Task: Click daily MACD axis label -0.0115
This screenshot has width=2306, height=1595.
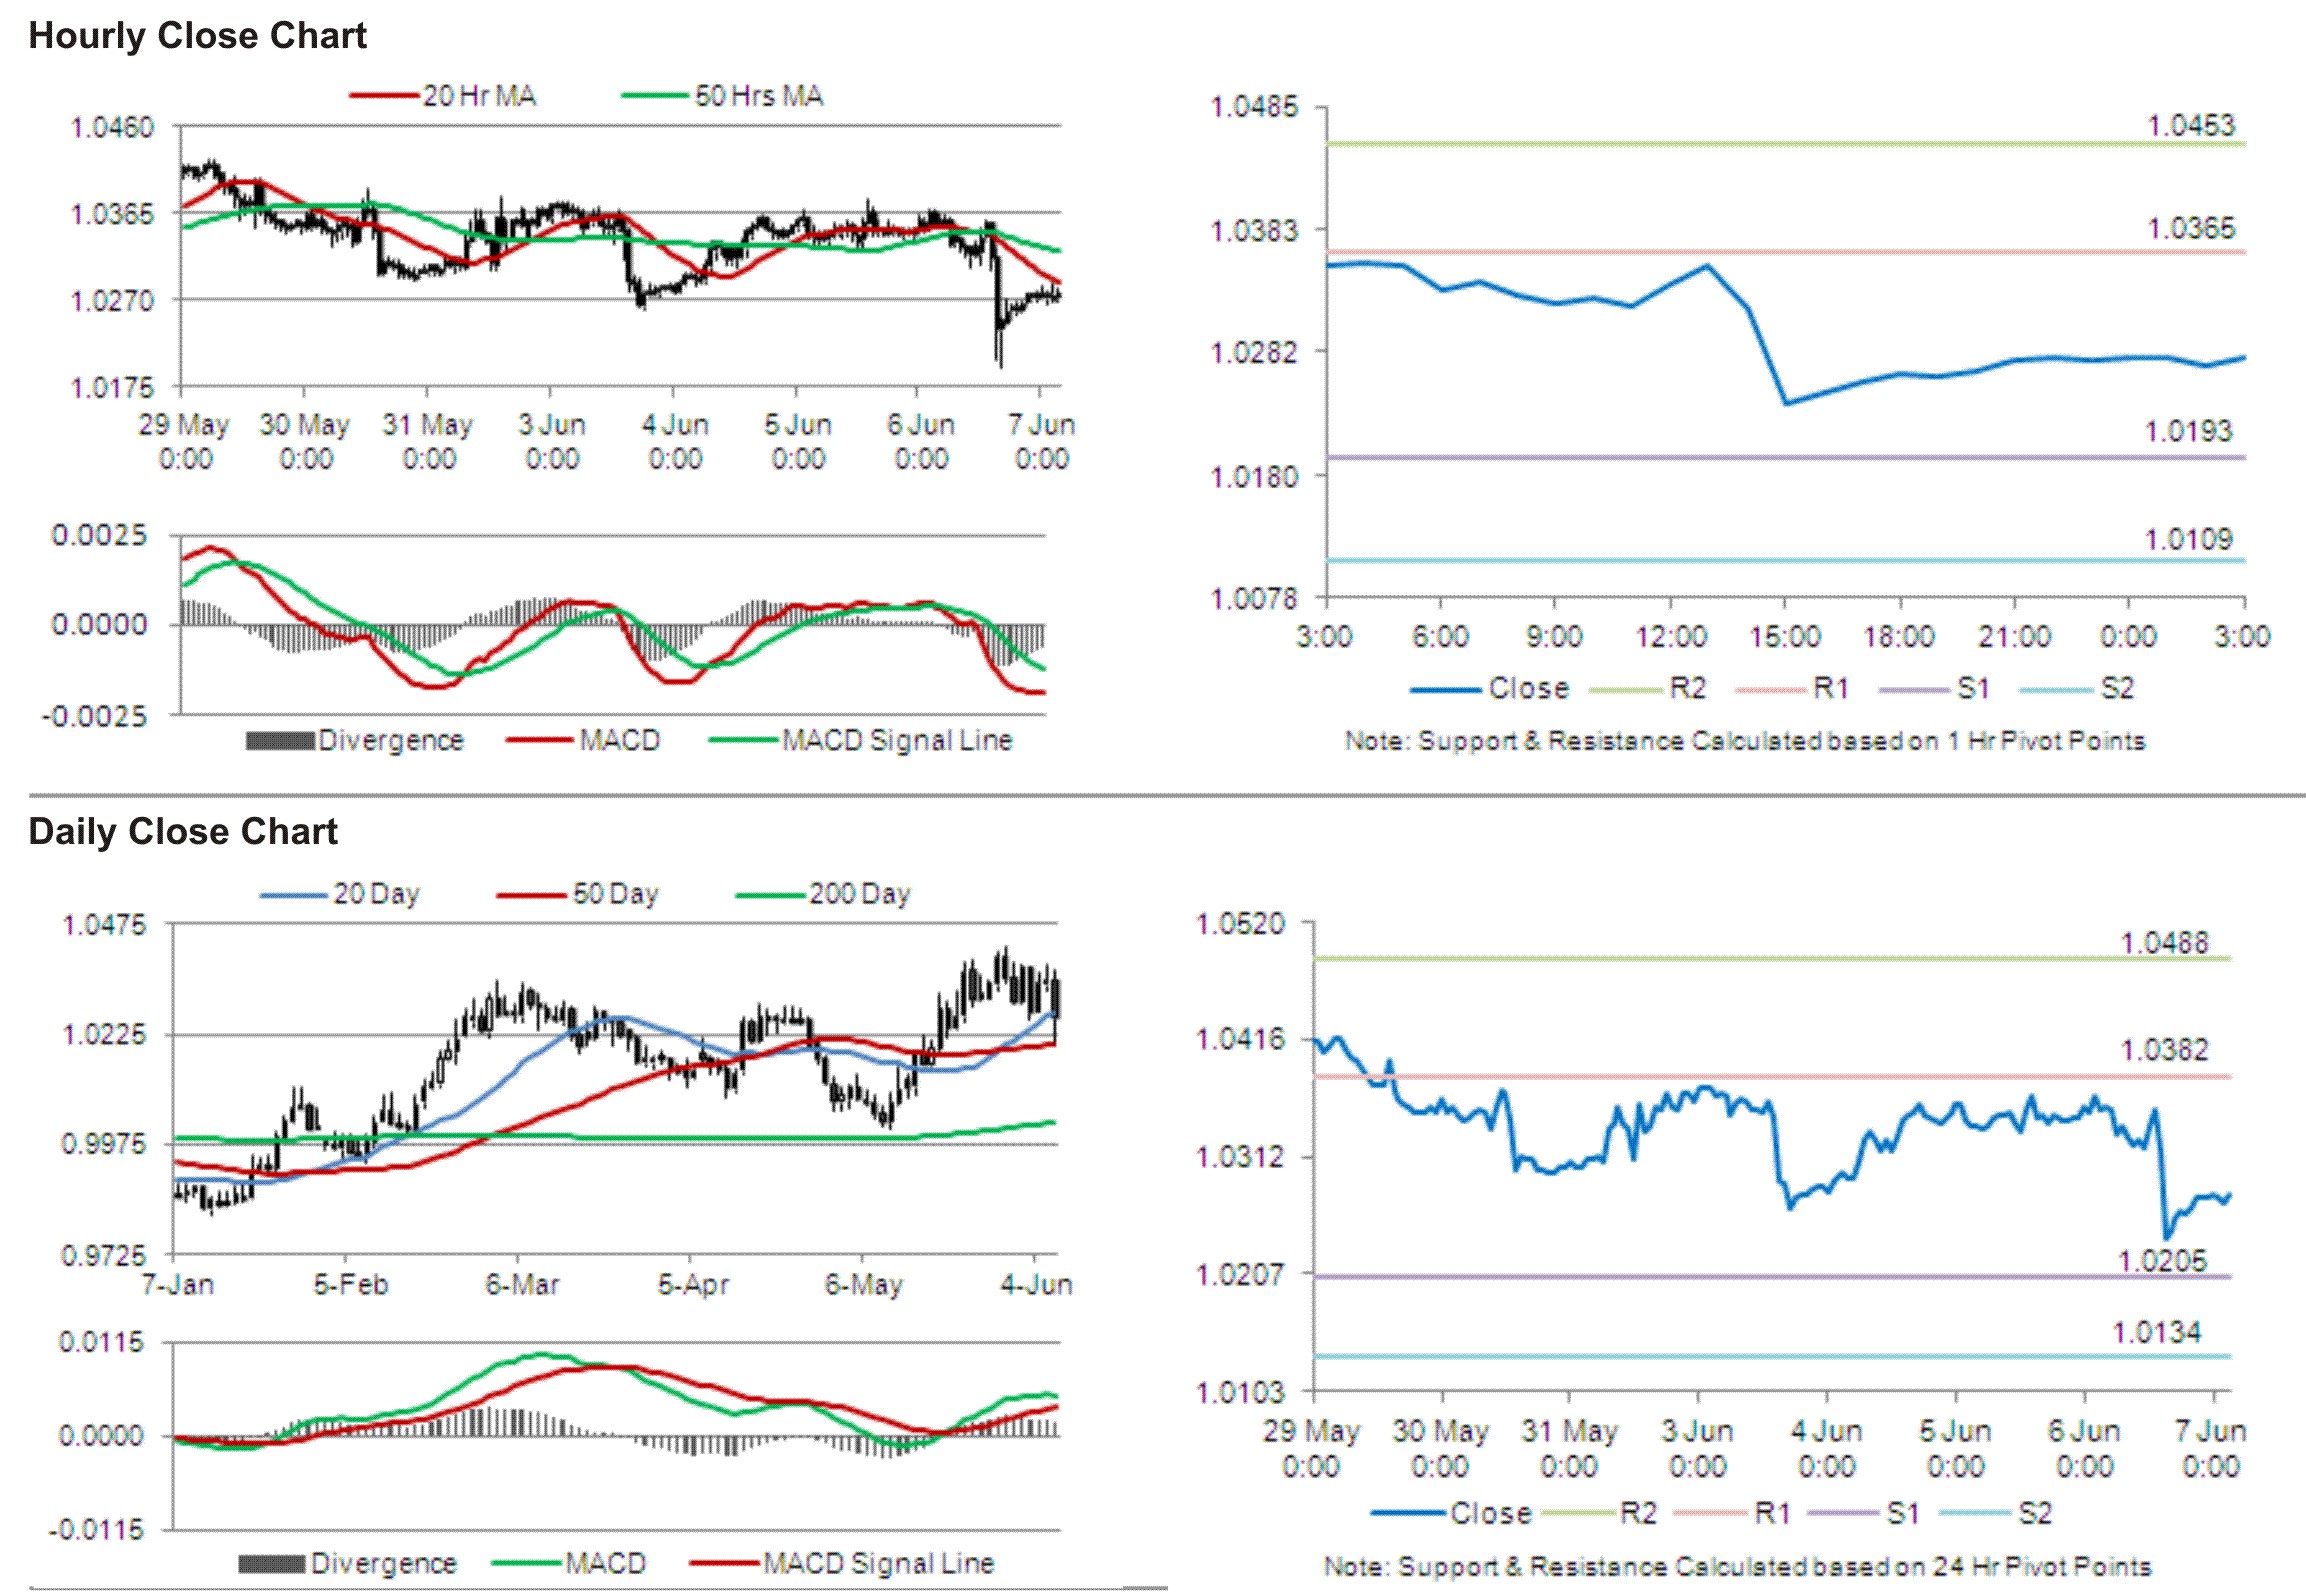Action: (96, 1531)
